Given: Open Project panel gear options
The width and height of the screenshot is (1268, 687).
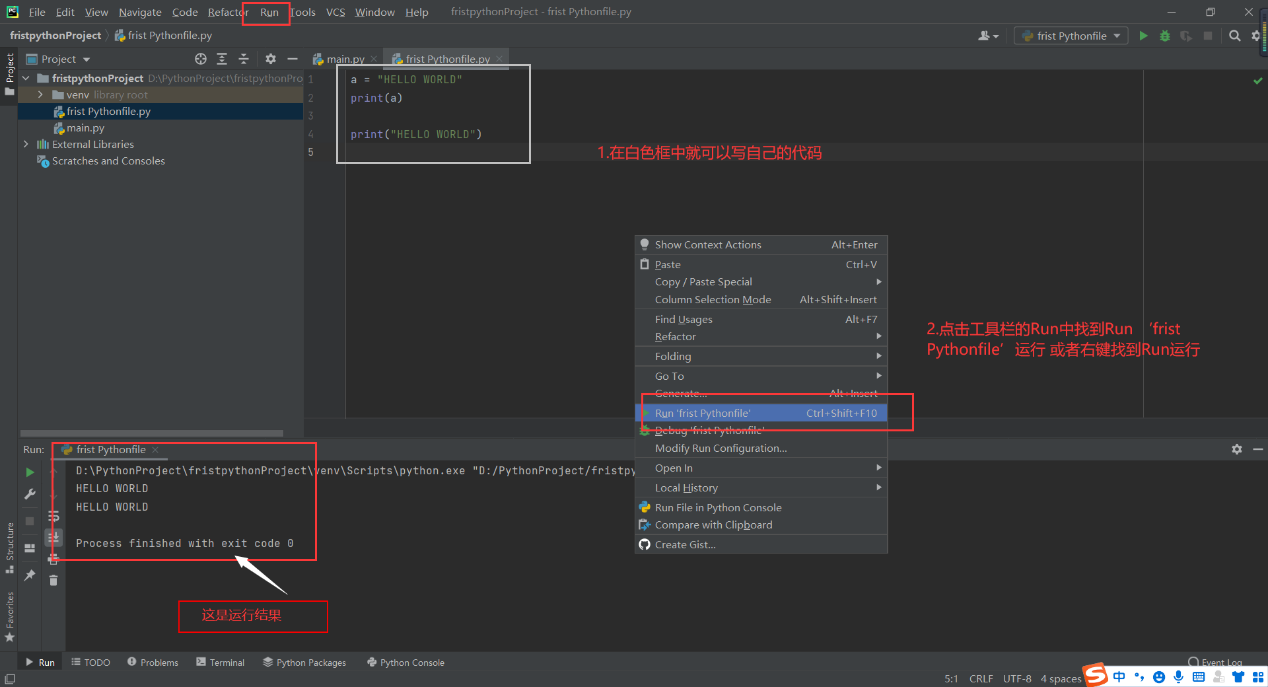Looking at the screenshot, I should coord(270,59).
